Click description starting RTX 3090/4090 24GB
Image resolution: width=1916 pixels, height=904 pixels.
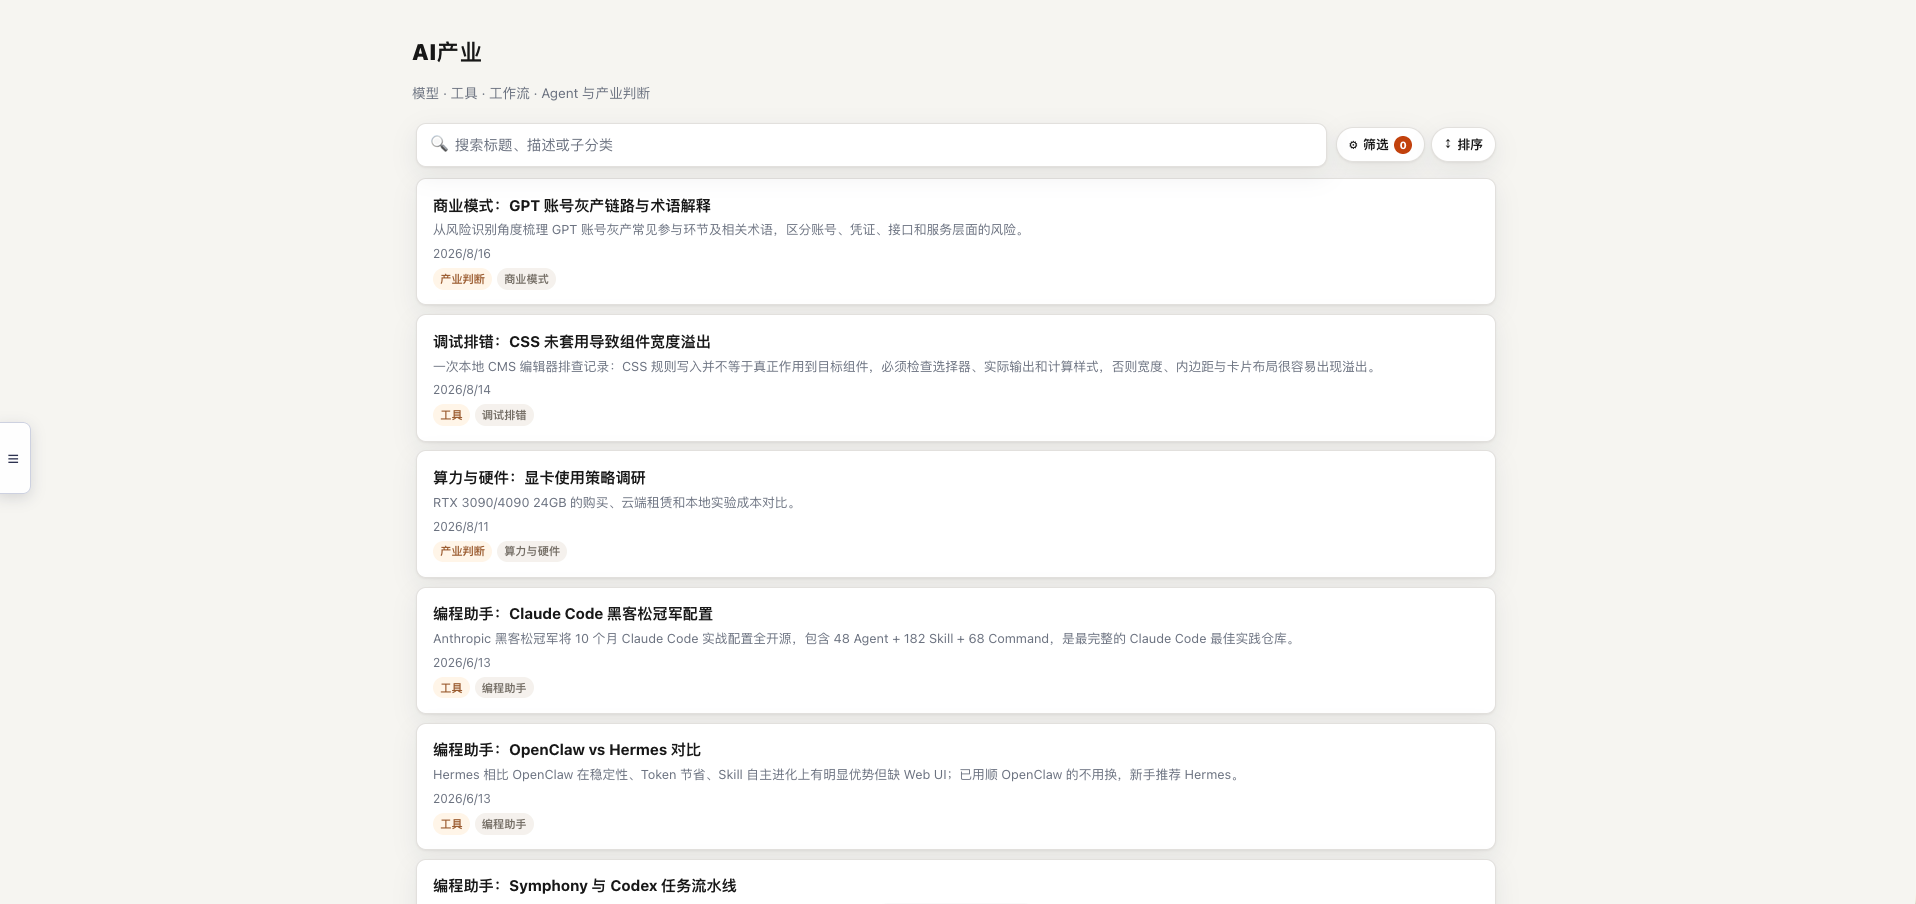pos(616,503)
